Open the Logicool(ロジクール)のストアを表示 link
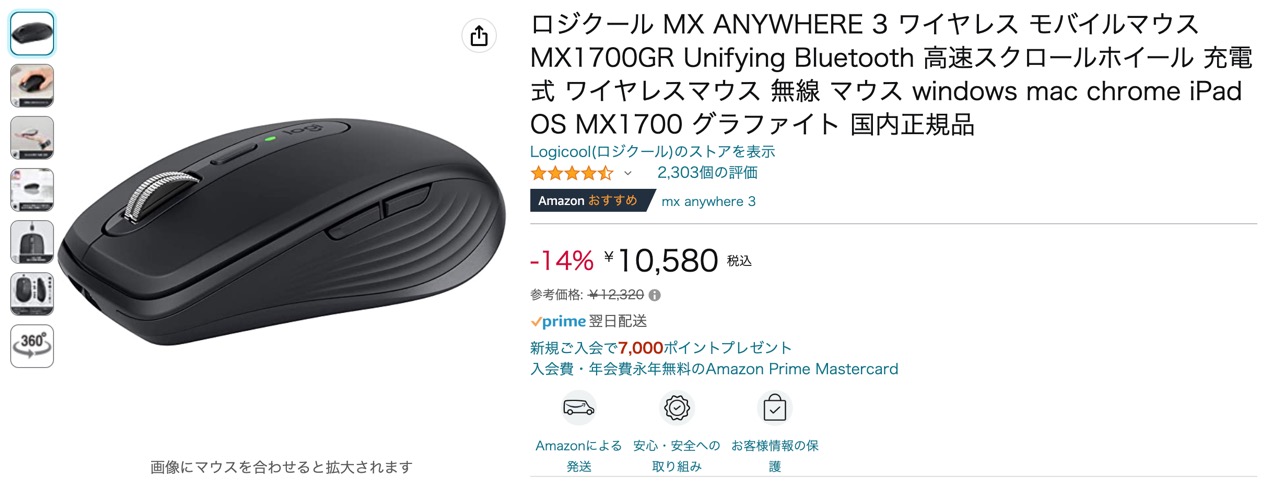1280x485 pixels. [x=652, y=152]
